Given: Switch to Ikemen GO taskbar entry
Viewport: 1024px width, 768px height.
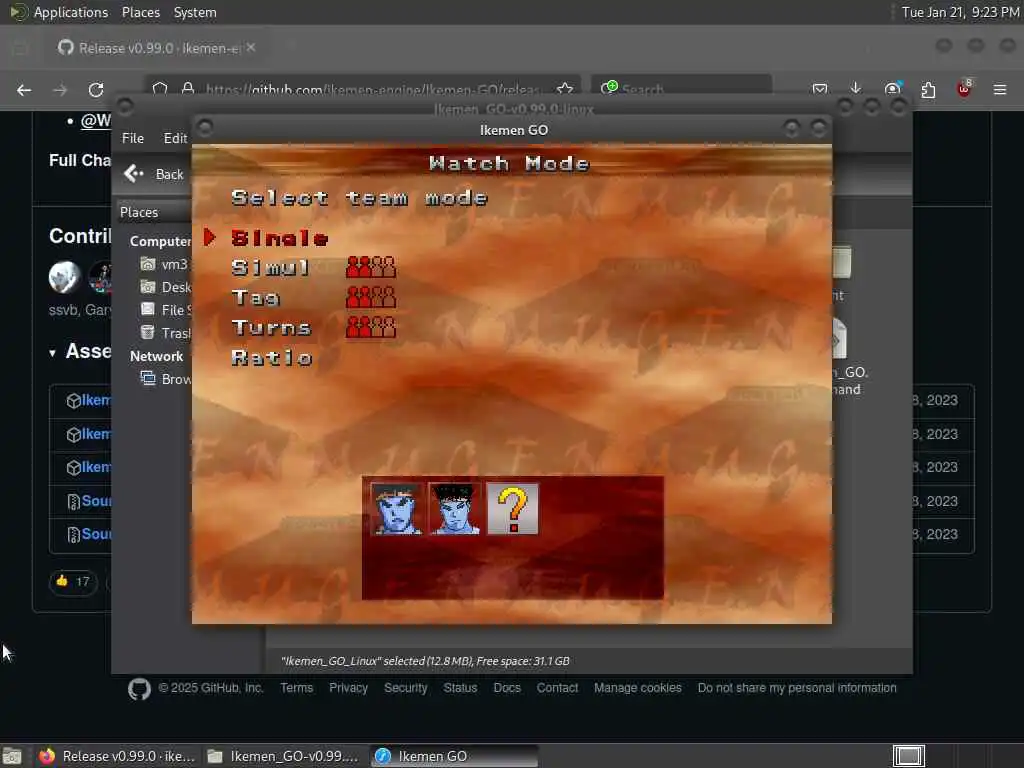Looking at the screenshot, I should click(455, 756).
